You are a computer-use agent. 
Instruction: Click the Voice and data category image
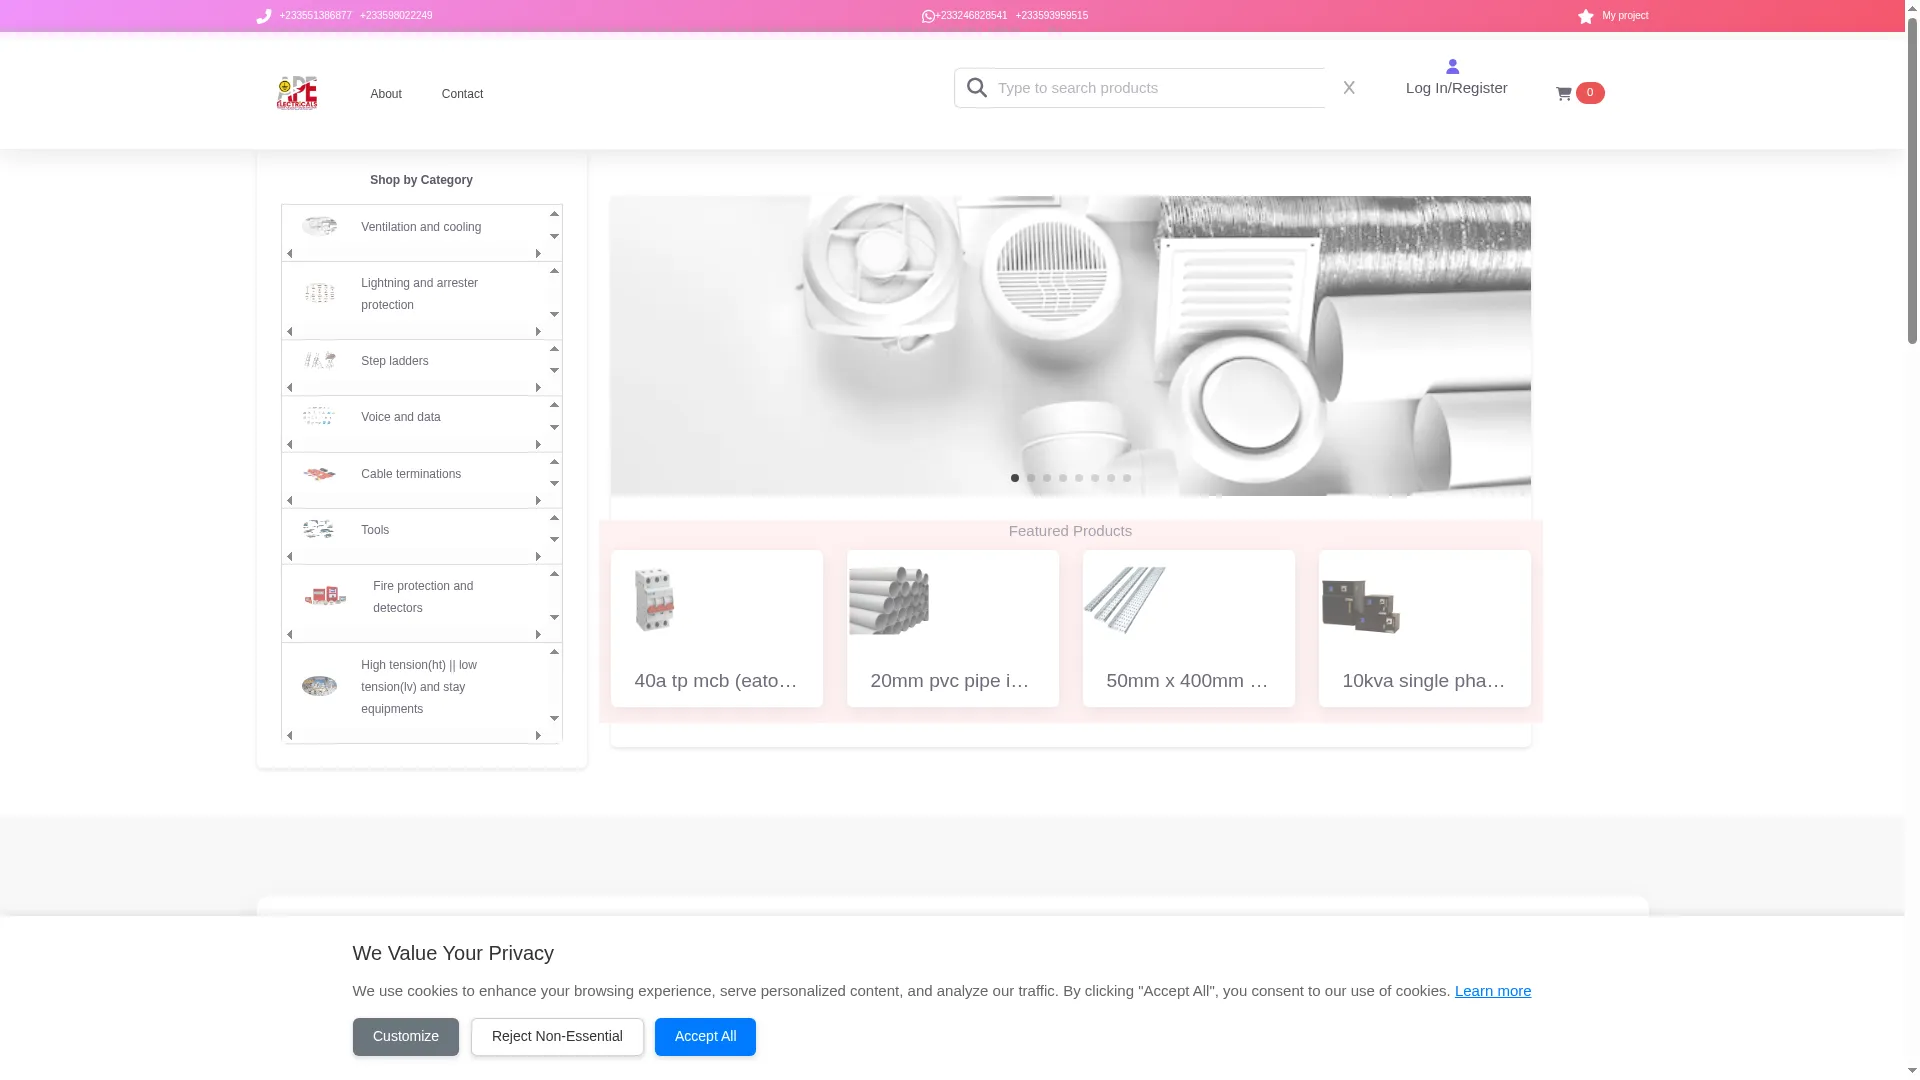[x=320, y=416]
